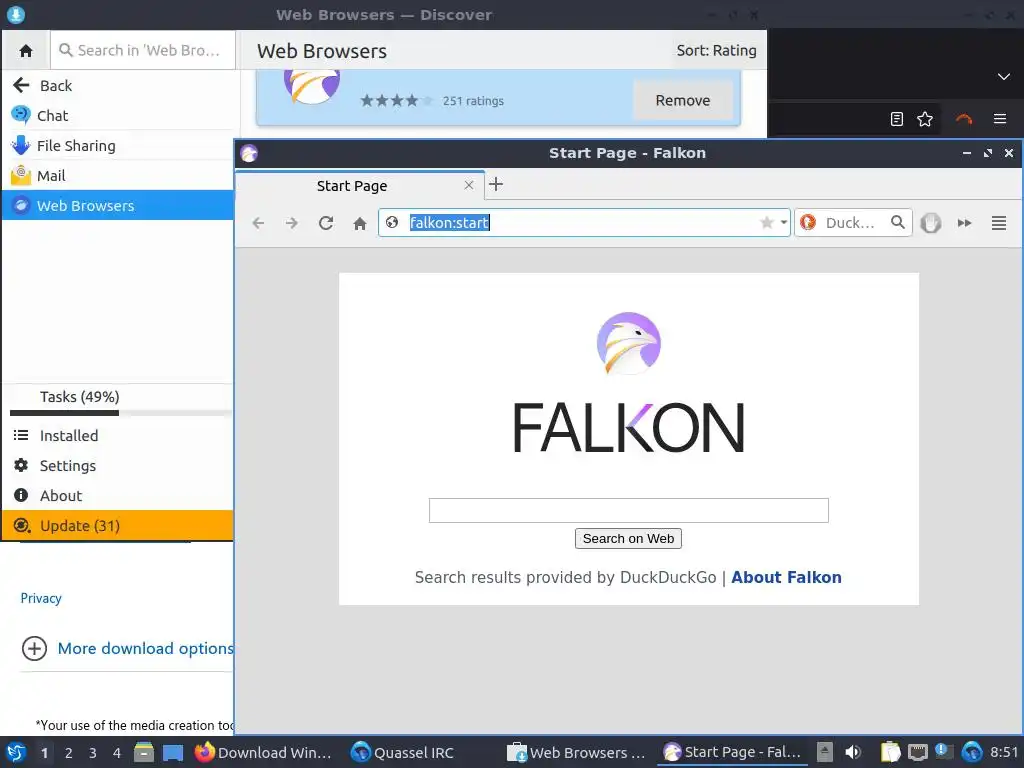
Task: Open a new tab in Falkon
Action: pyautogui.click(x=496, y=185)
